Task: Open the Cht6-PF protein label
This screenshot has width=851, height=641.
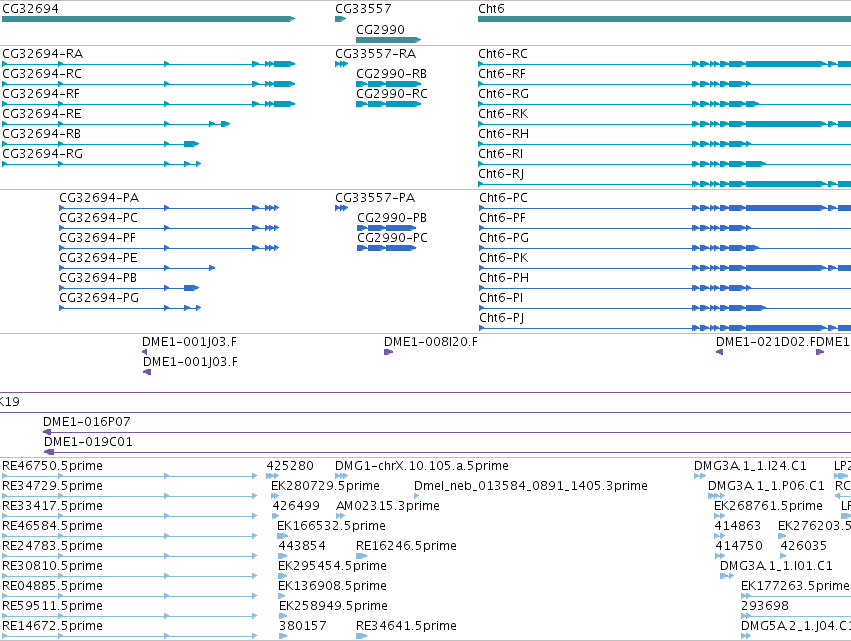Action: (503, 218)
